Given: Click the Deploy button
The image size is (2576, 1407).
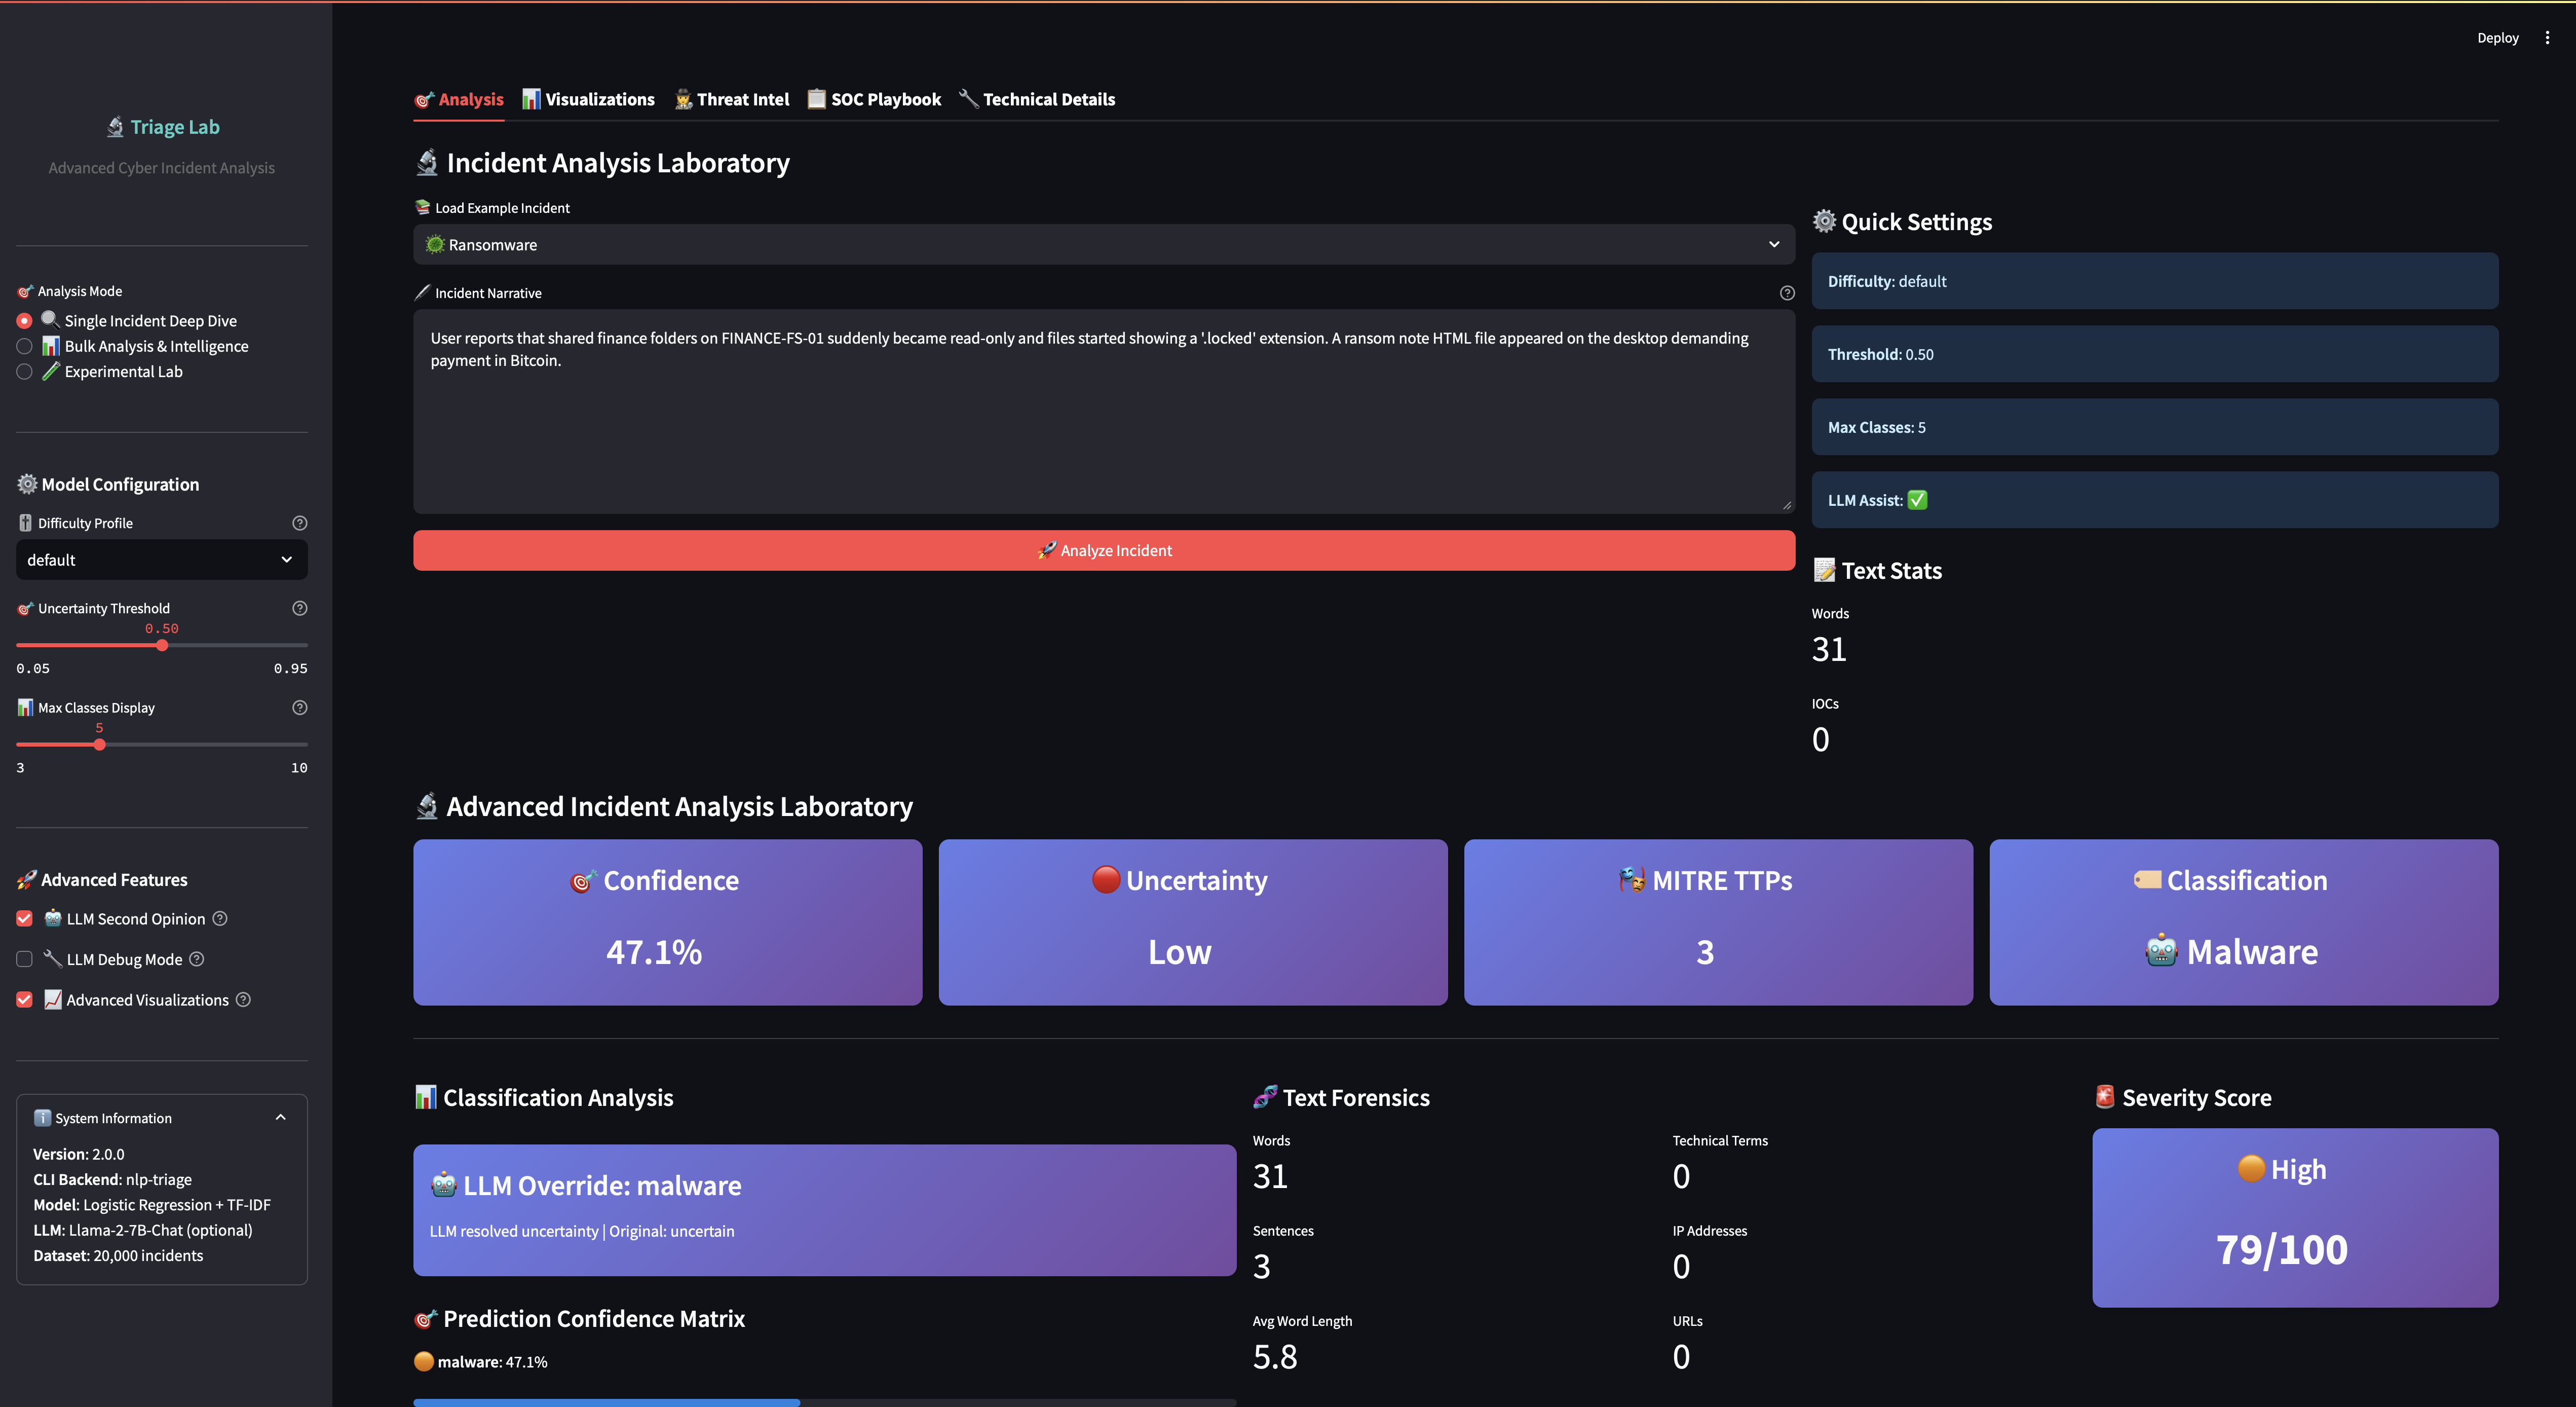Looking at the screenshot, I should 2497,37.
